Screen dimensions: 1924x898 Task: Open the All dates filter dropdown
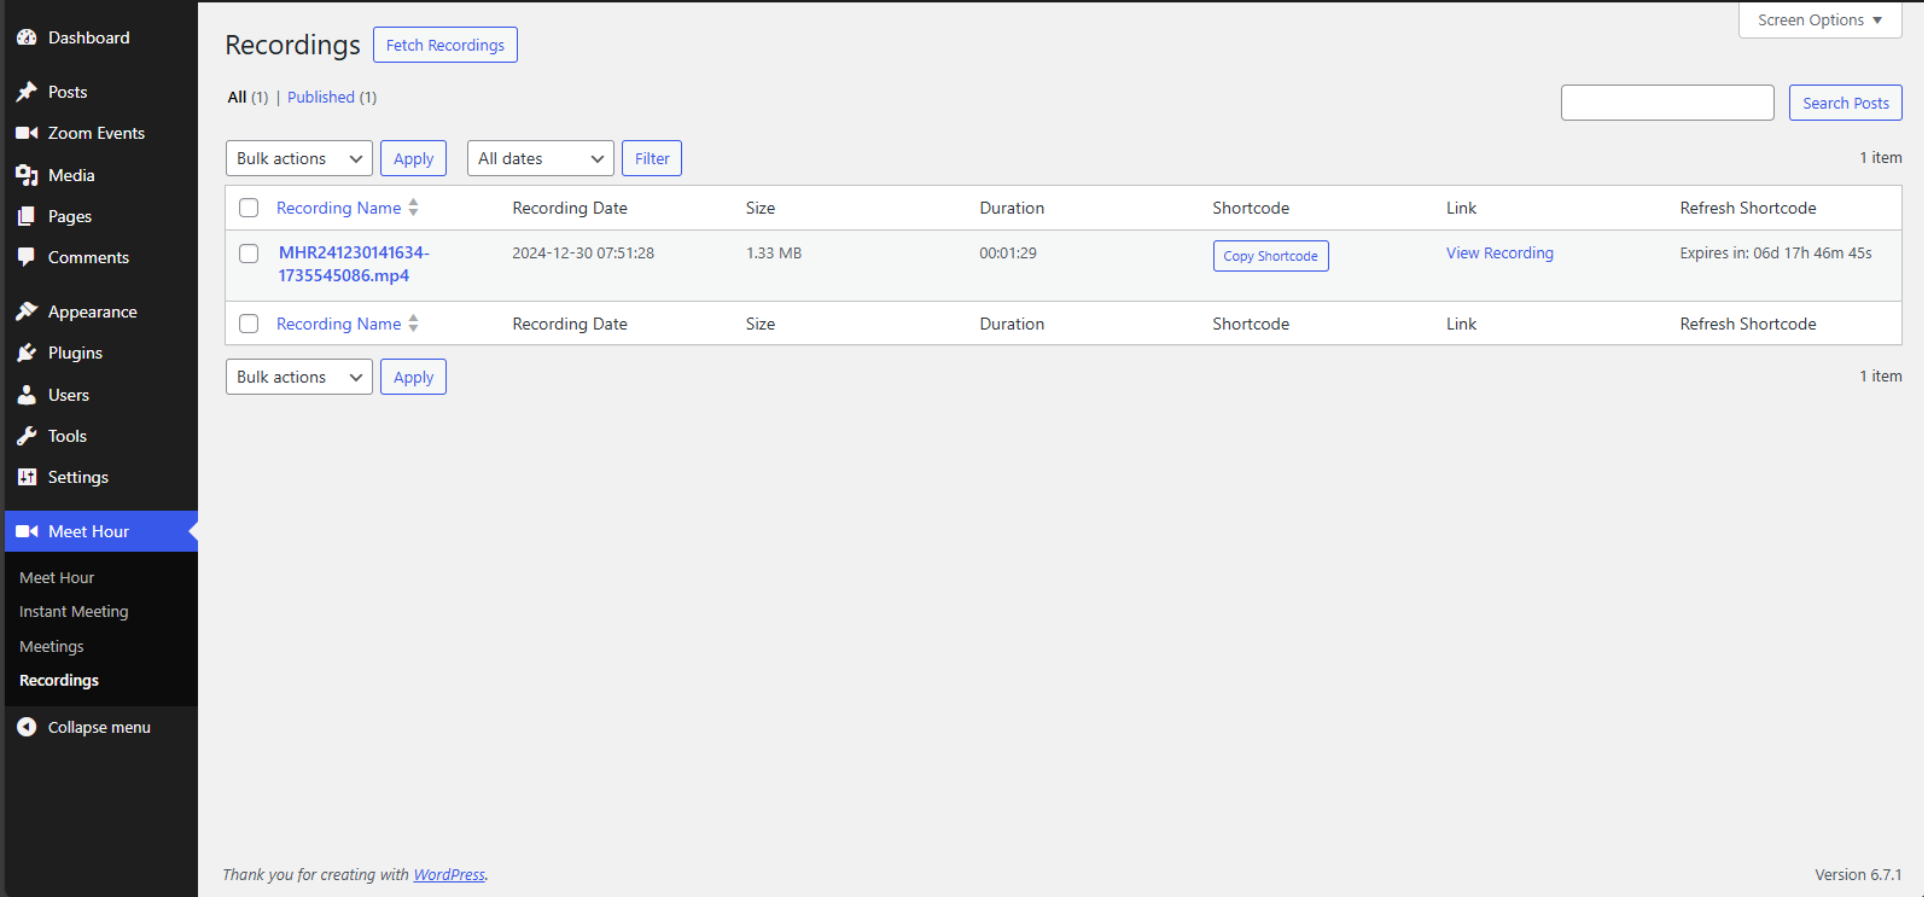pos(540,158)
